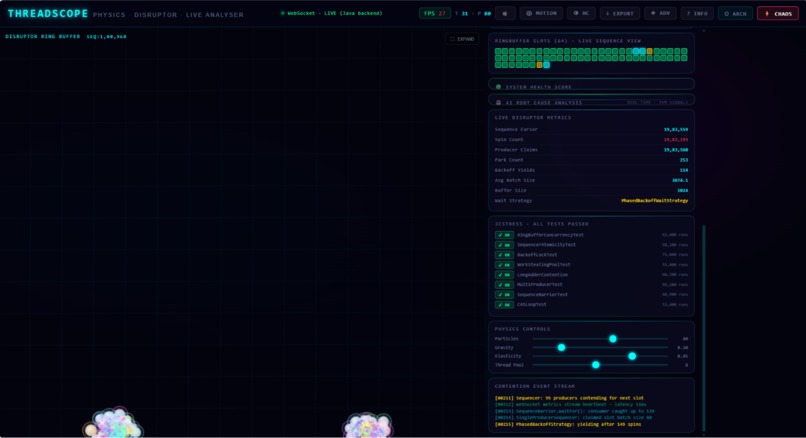
Task: Adjust the Elasticity slider handle
Action: point(632,356)
